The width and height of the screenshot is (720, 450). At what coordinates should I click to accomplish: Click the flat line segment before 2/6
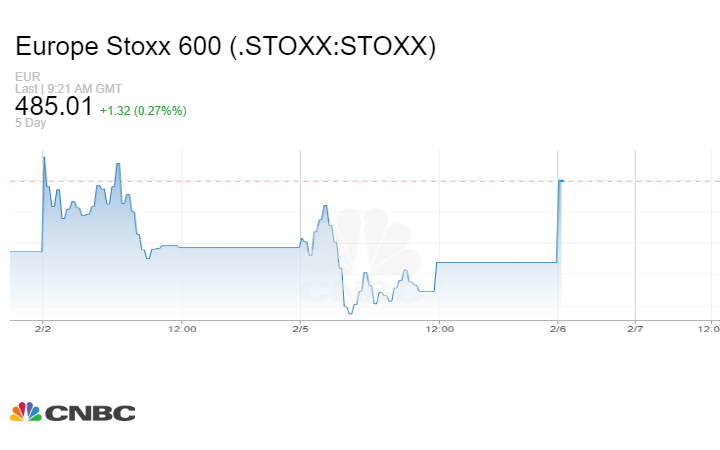pos(495,262)
